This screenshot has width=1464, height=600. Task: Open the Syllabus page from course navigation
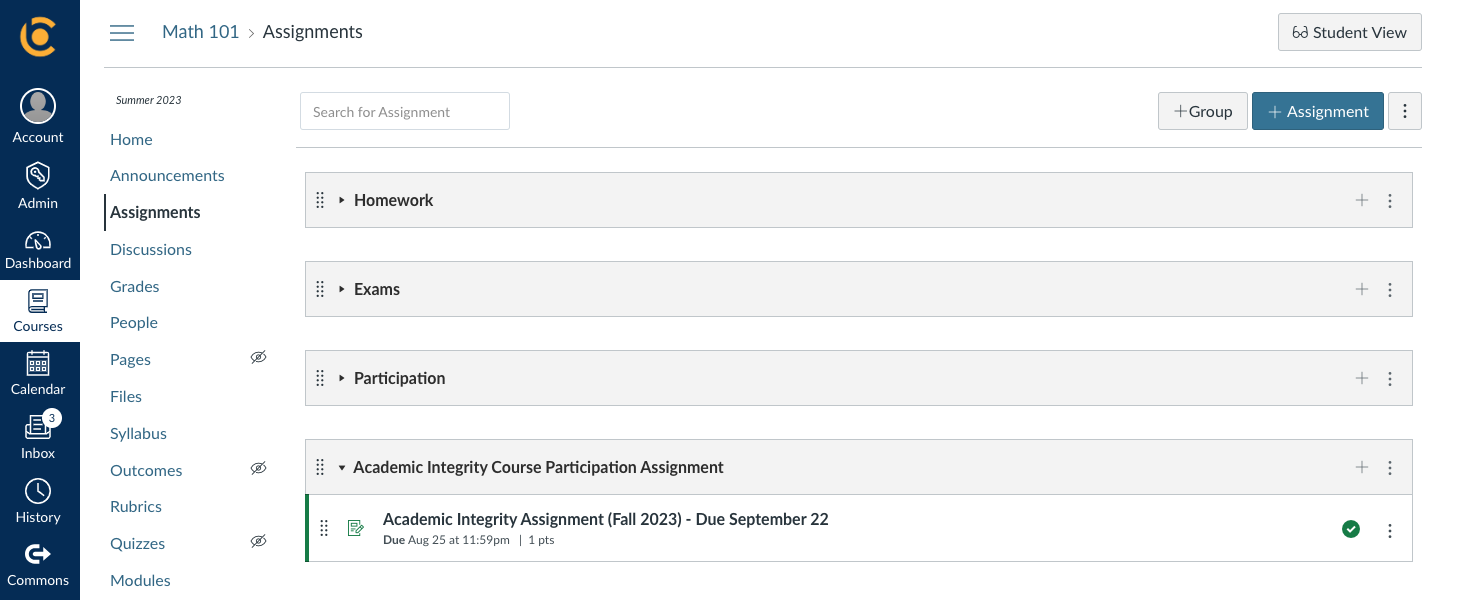point(138,433)
